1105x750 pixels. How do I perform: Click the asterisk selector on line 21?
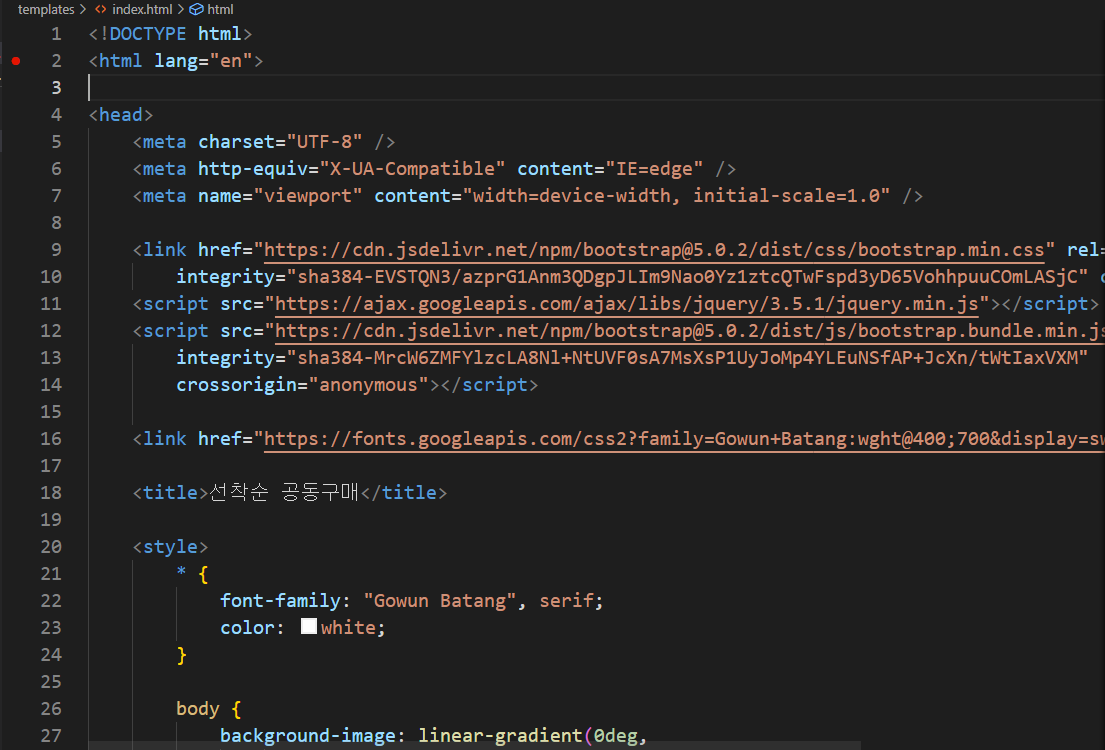[x=181, y=572]
